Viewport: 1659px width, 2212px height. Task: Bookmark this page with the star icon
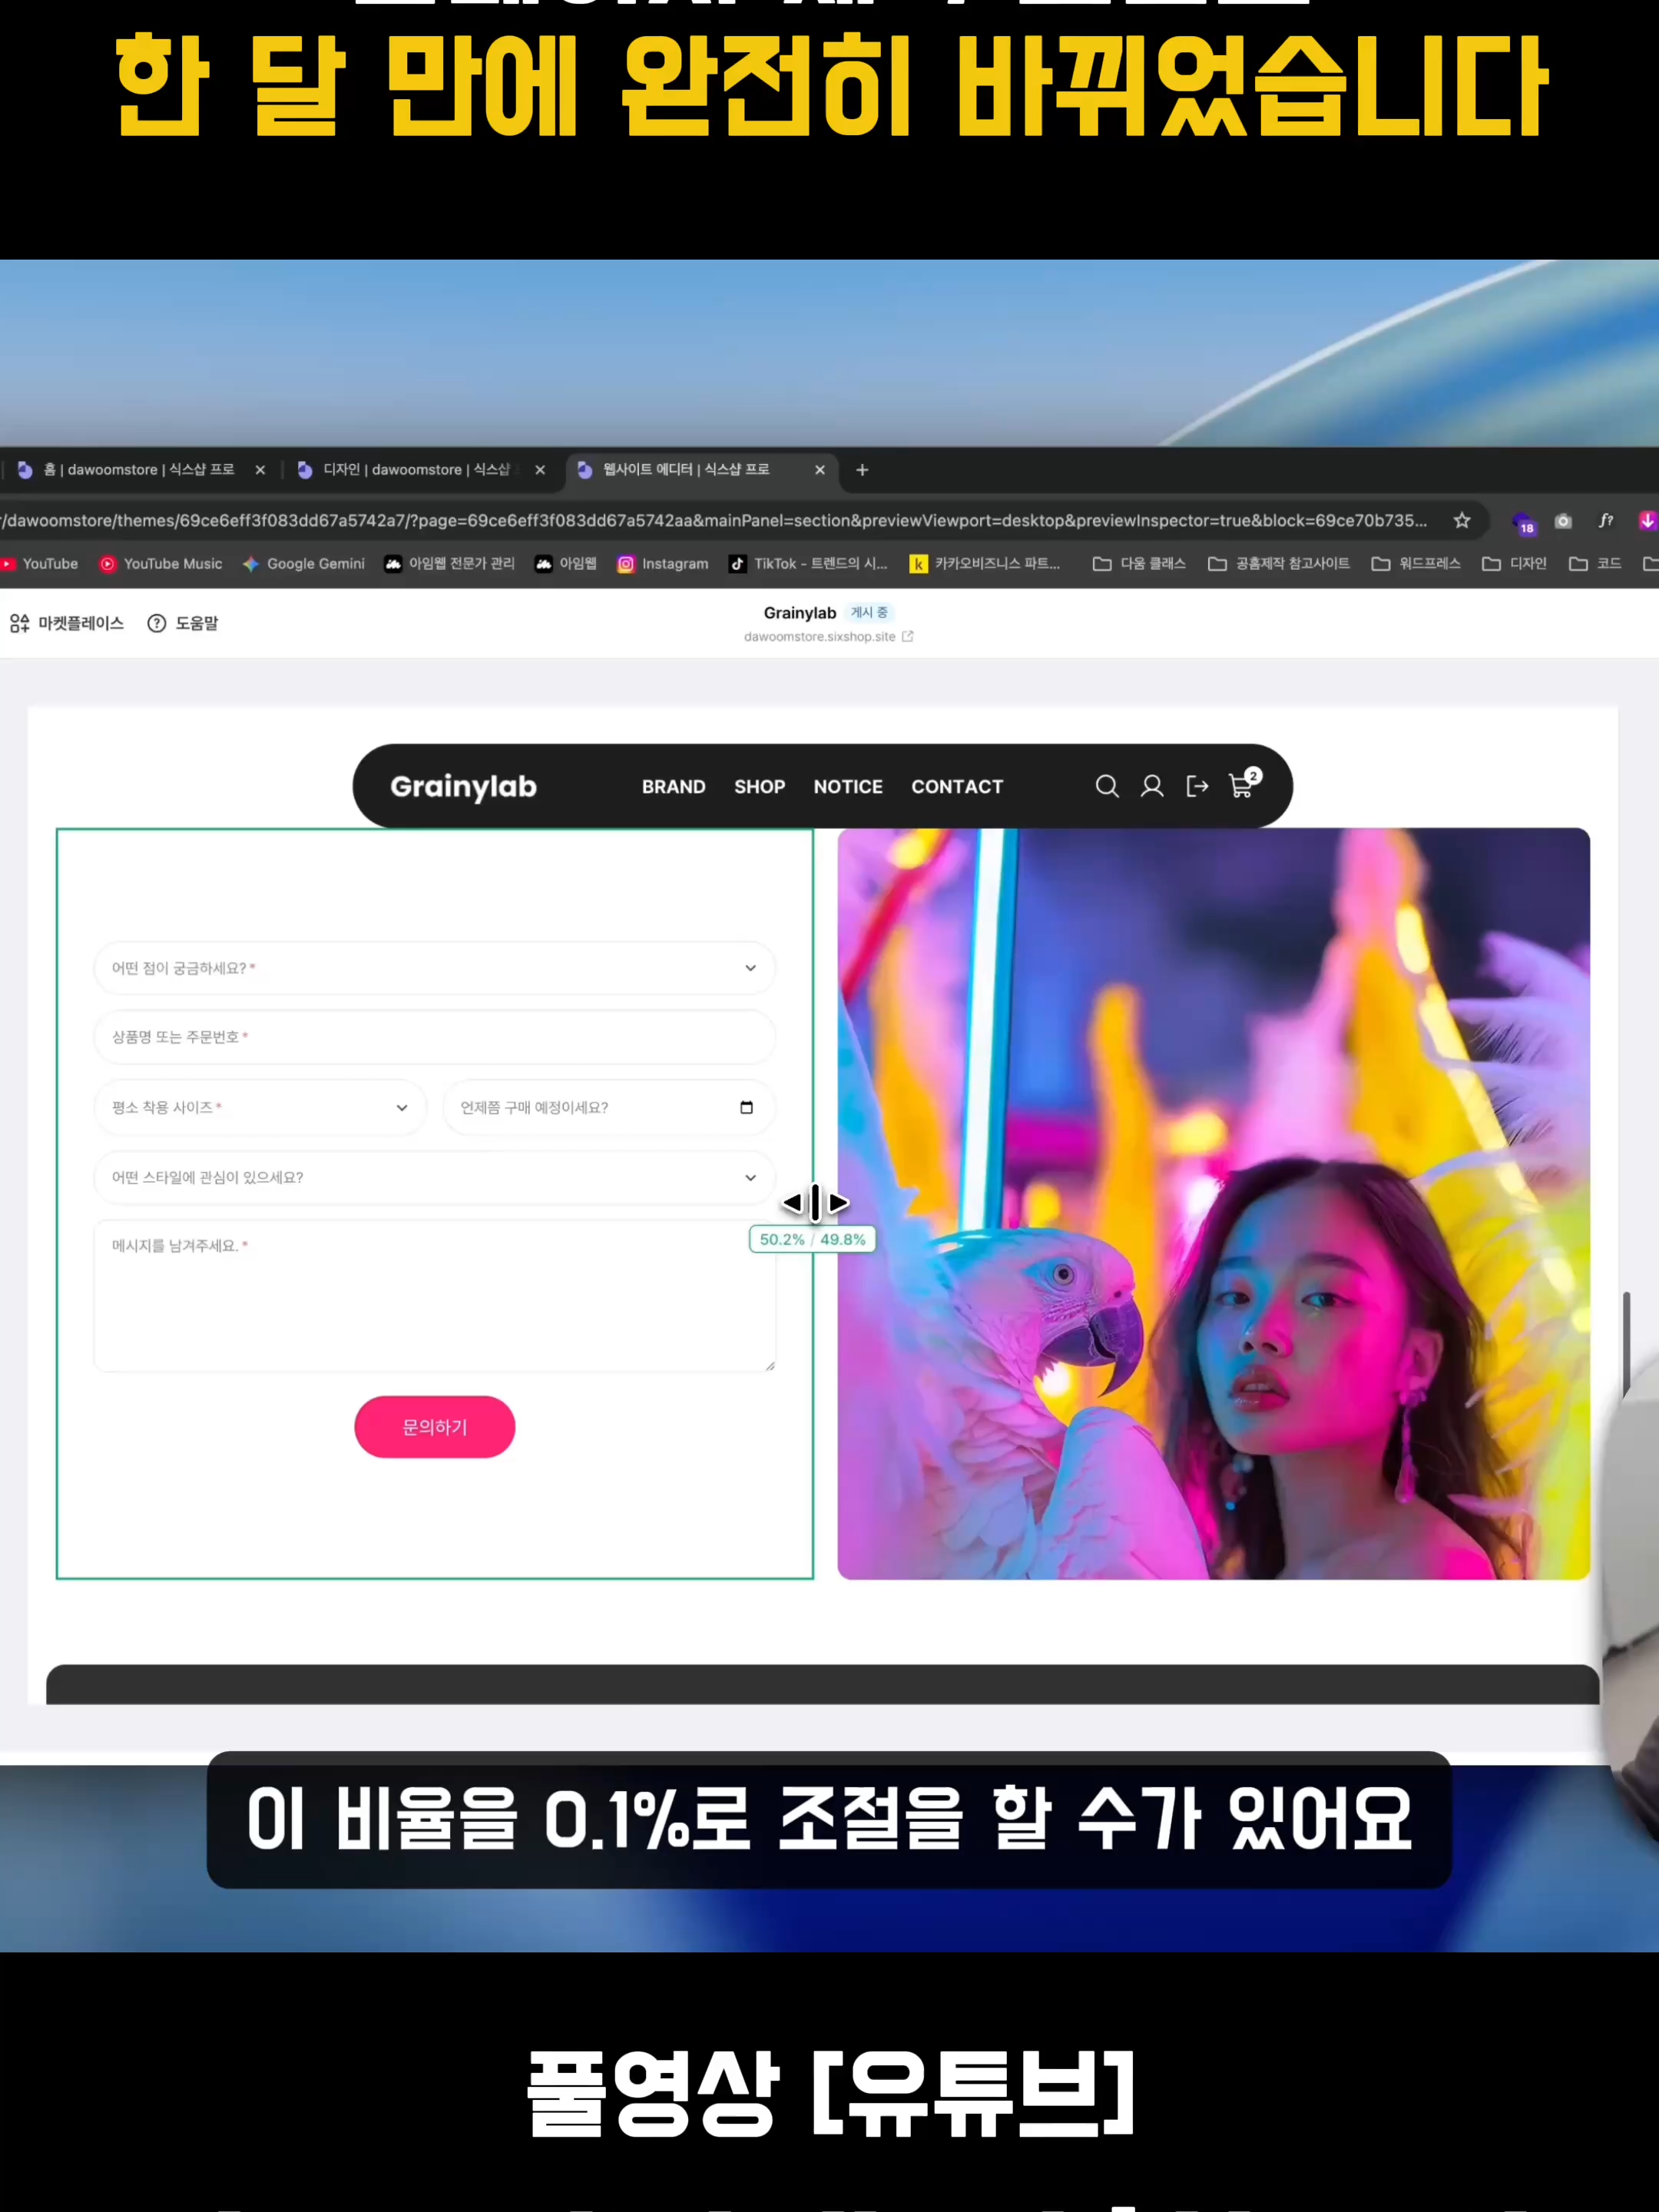point(1462,520)
